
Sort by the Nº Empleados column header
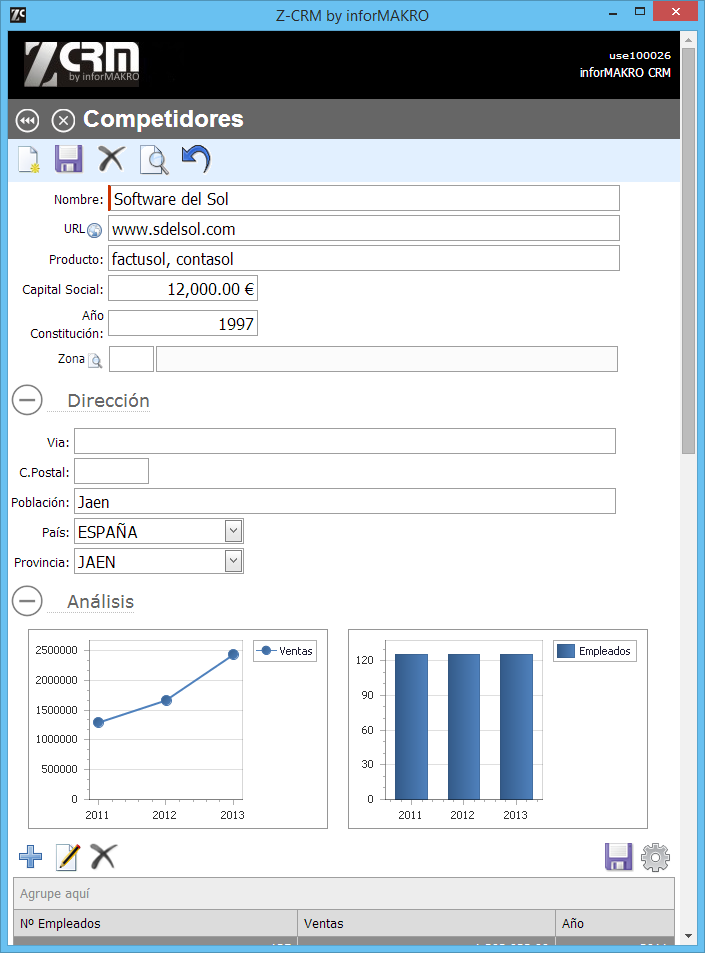155,923
